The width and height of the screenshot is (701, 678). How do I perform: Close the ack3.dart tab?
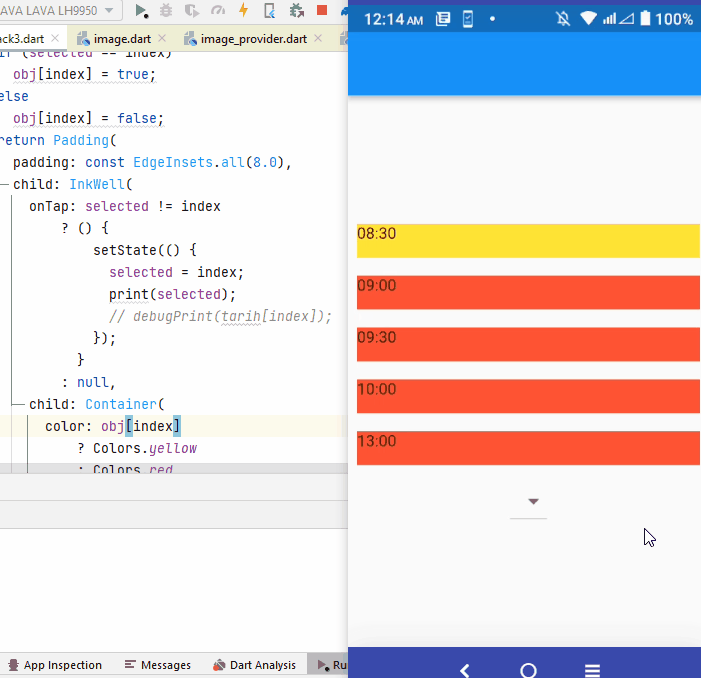[55, 38]
